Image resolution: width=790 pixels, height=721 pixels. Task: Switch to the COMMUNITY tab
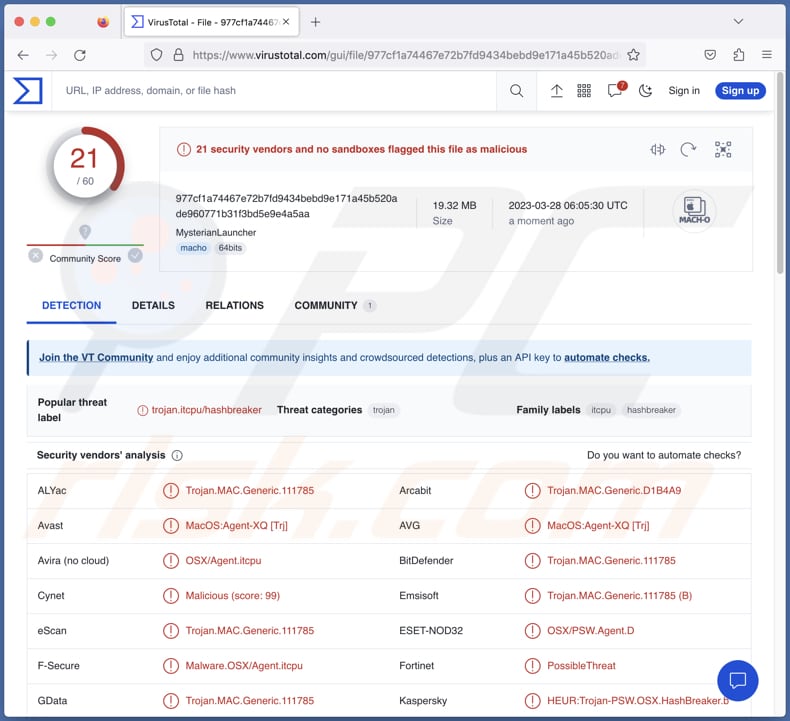click(335, 305)
